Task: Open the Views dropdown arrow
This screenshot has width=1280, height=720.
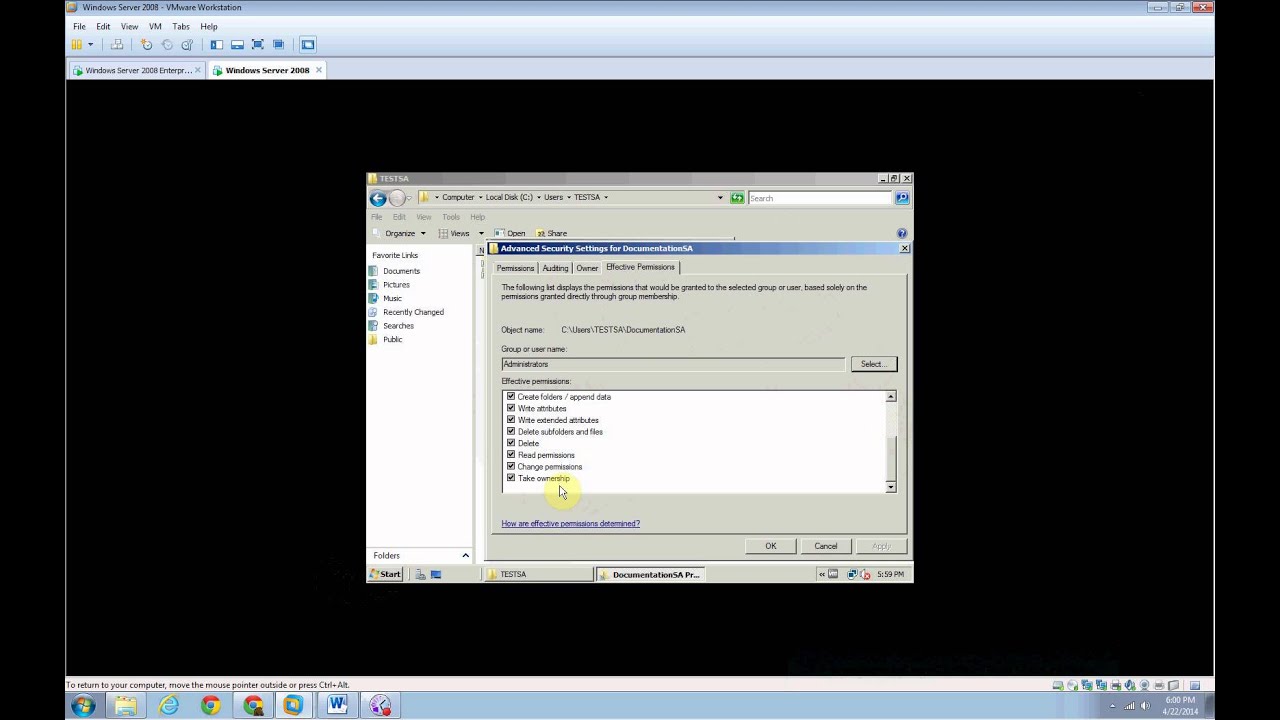Action: [x=481, y=233]
